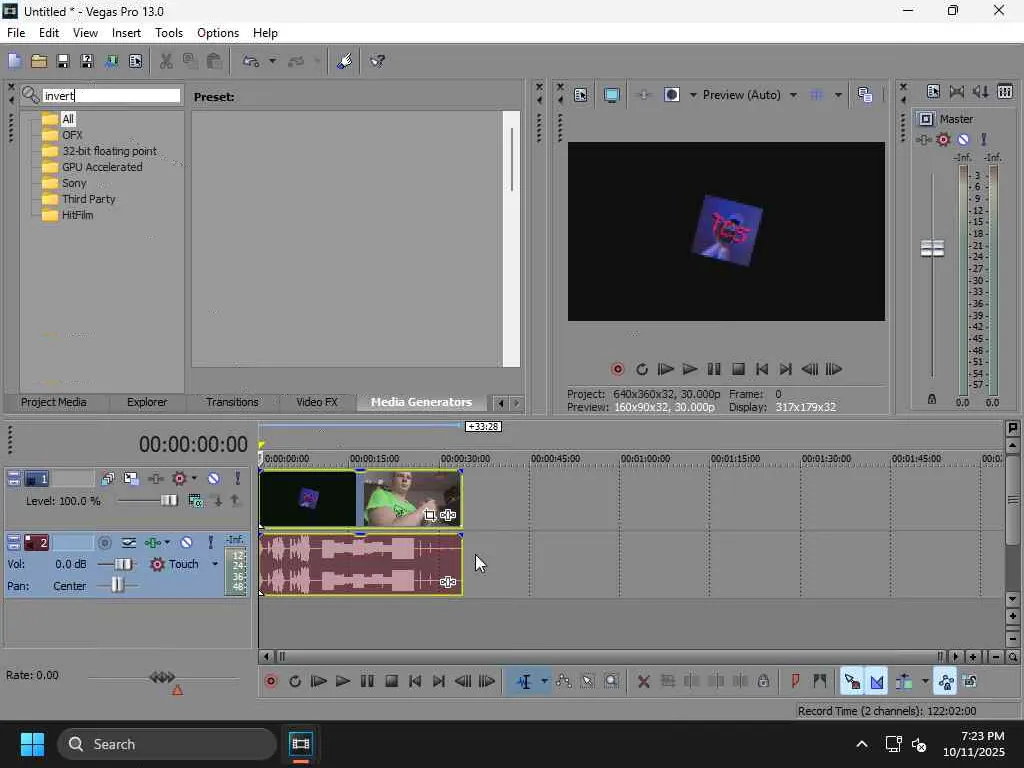Click the Render As icon in toolbar
Image resolution: width=1024 pixels, height=768 pixels.
pyautogui.click(x=111, y=61)
